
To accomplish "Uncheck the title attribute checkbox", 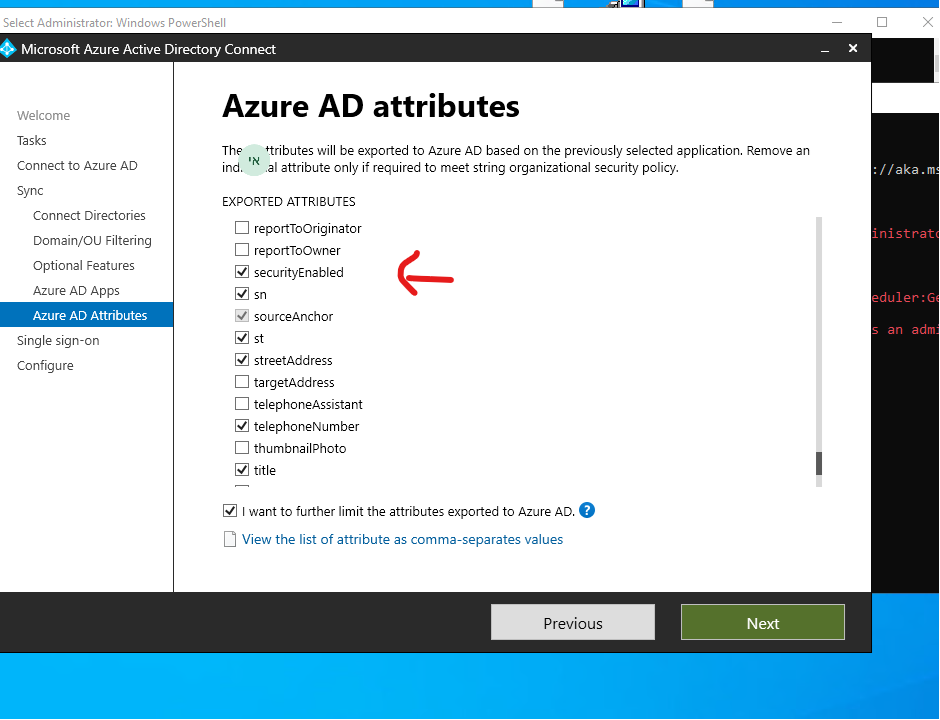I will pos(242,470).
